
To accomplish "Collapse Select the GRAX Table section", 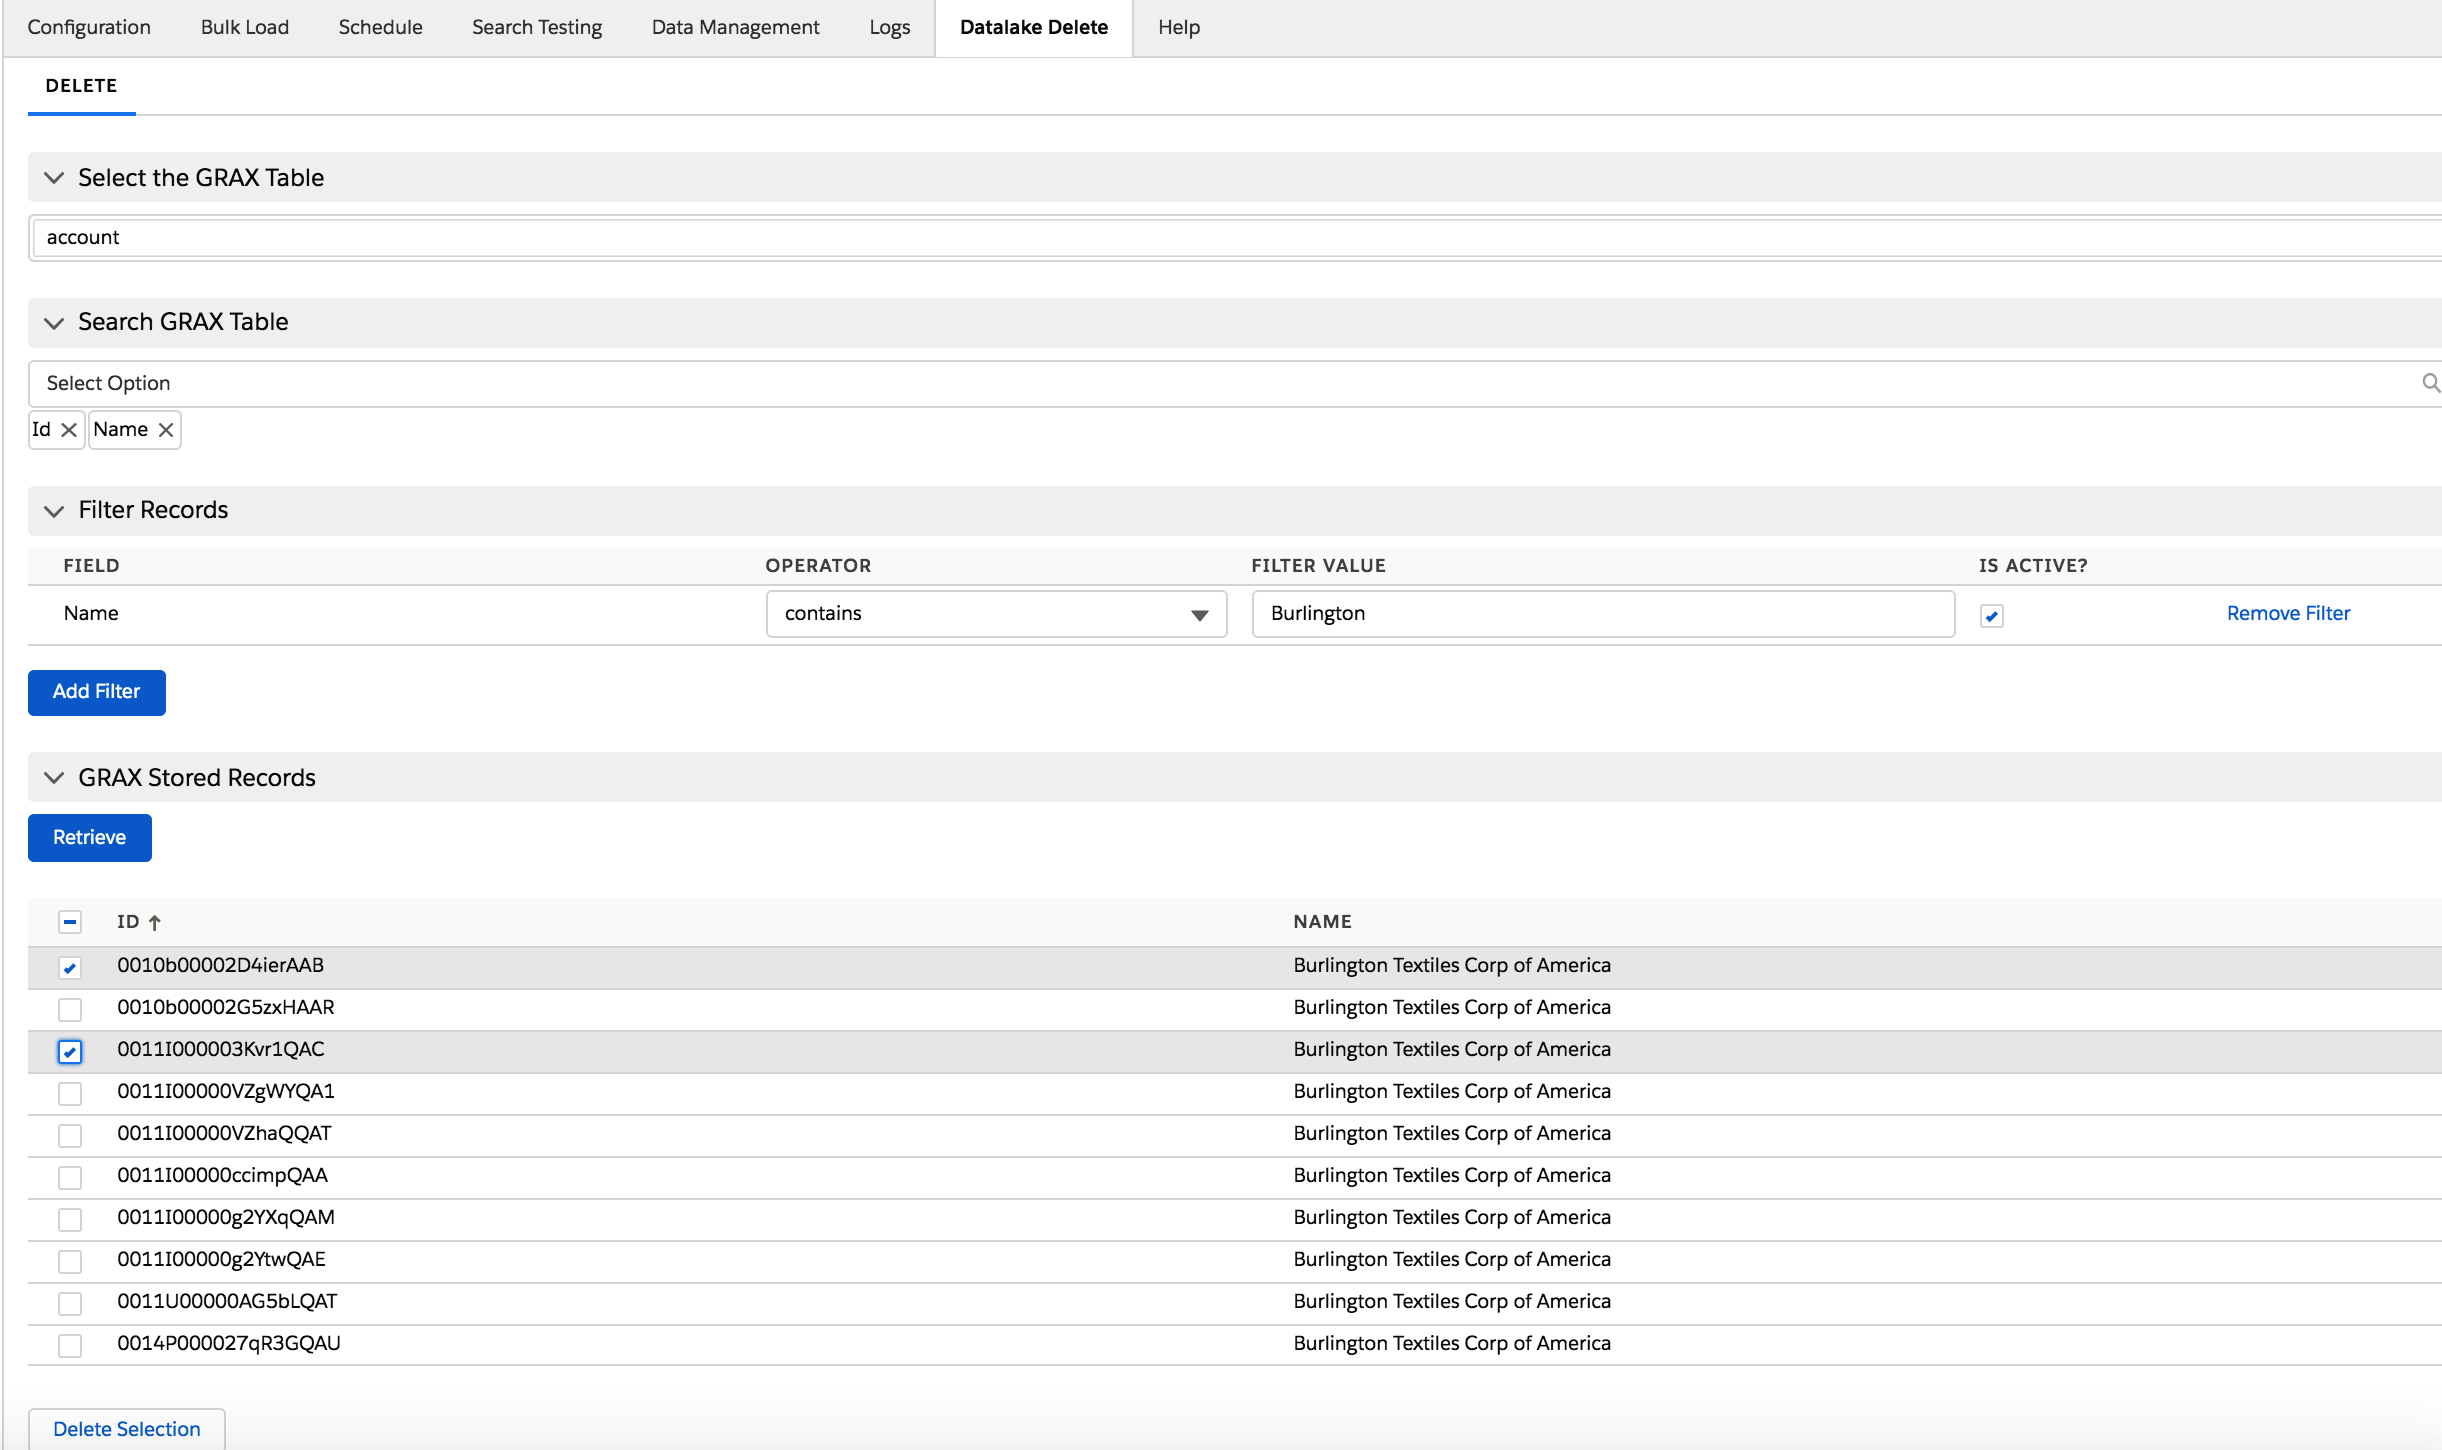I will tap(54, 178).
